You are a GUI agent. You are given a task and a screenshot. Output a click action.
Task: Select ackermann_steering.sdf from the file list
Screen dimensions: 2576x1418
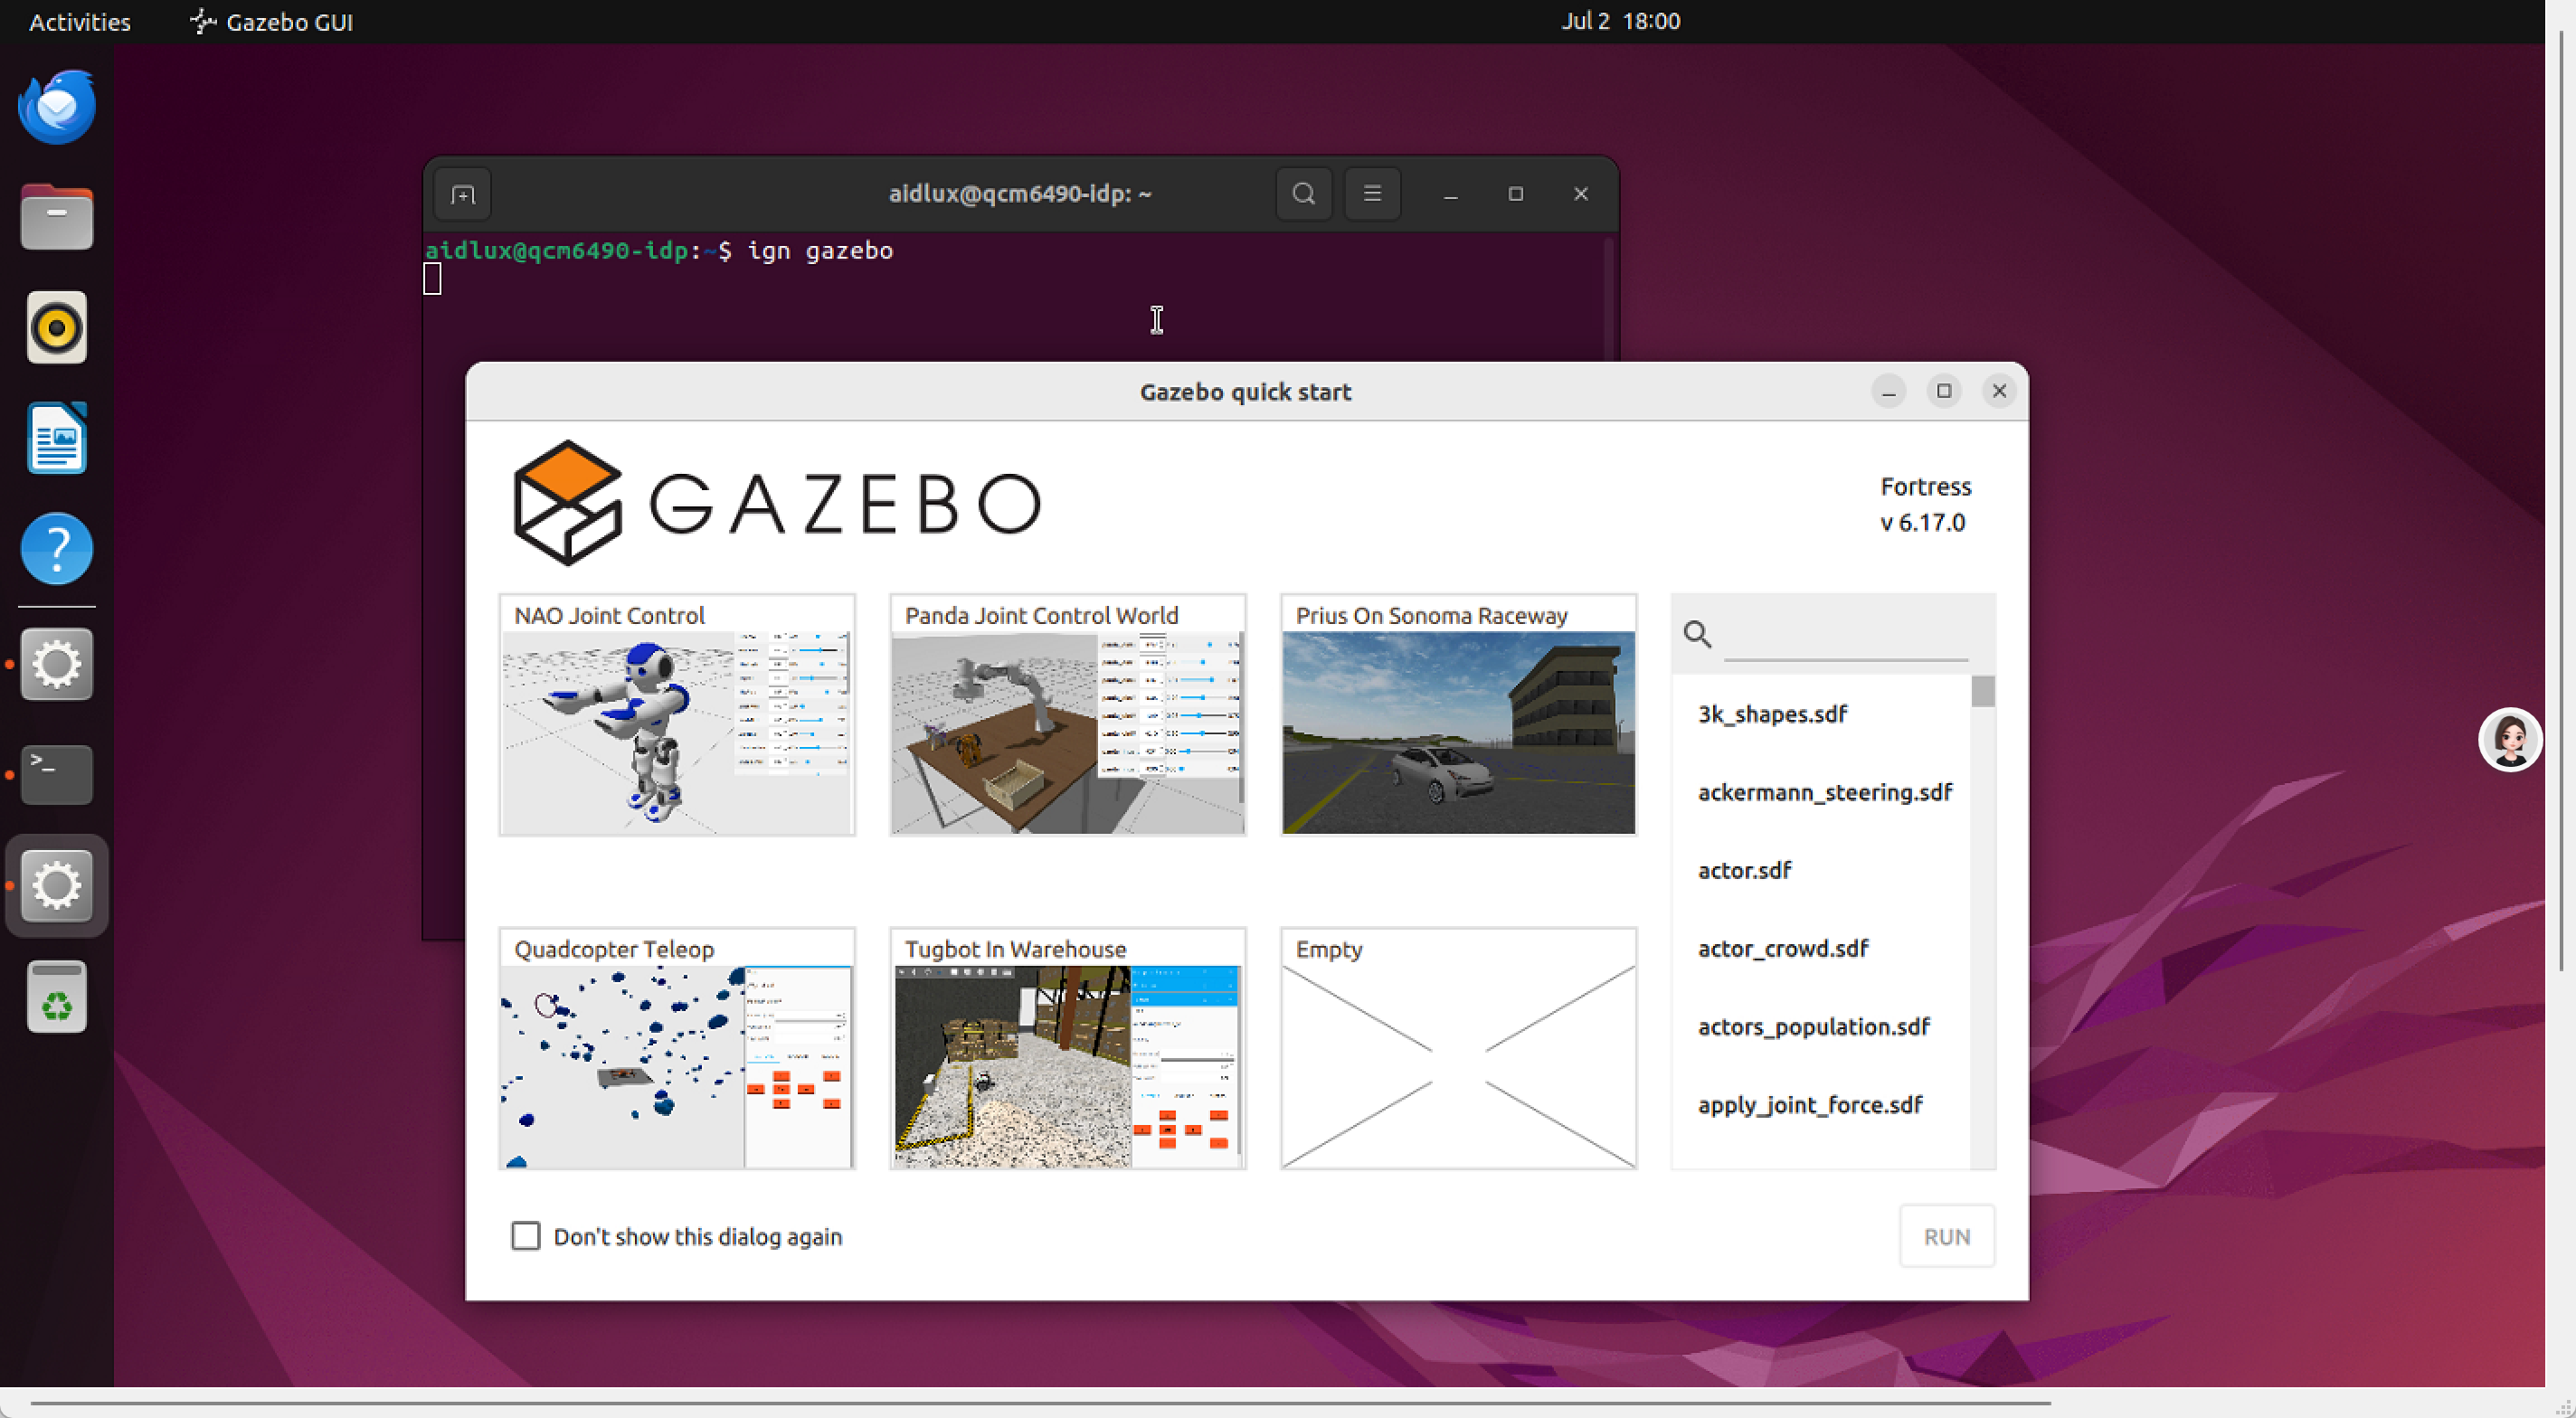[x=1824, y=792]
